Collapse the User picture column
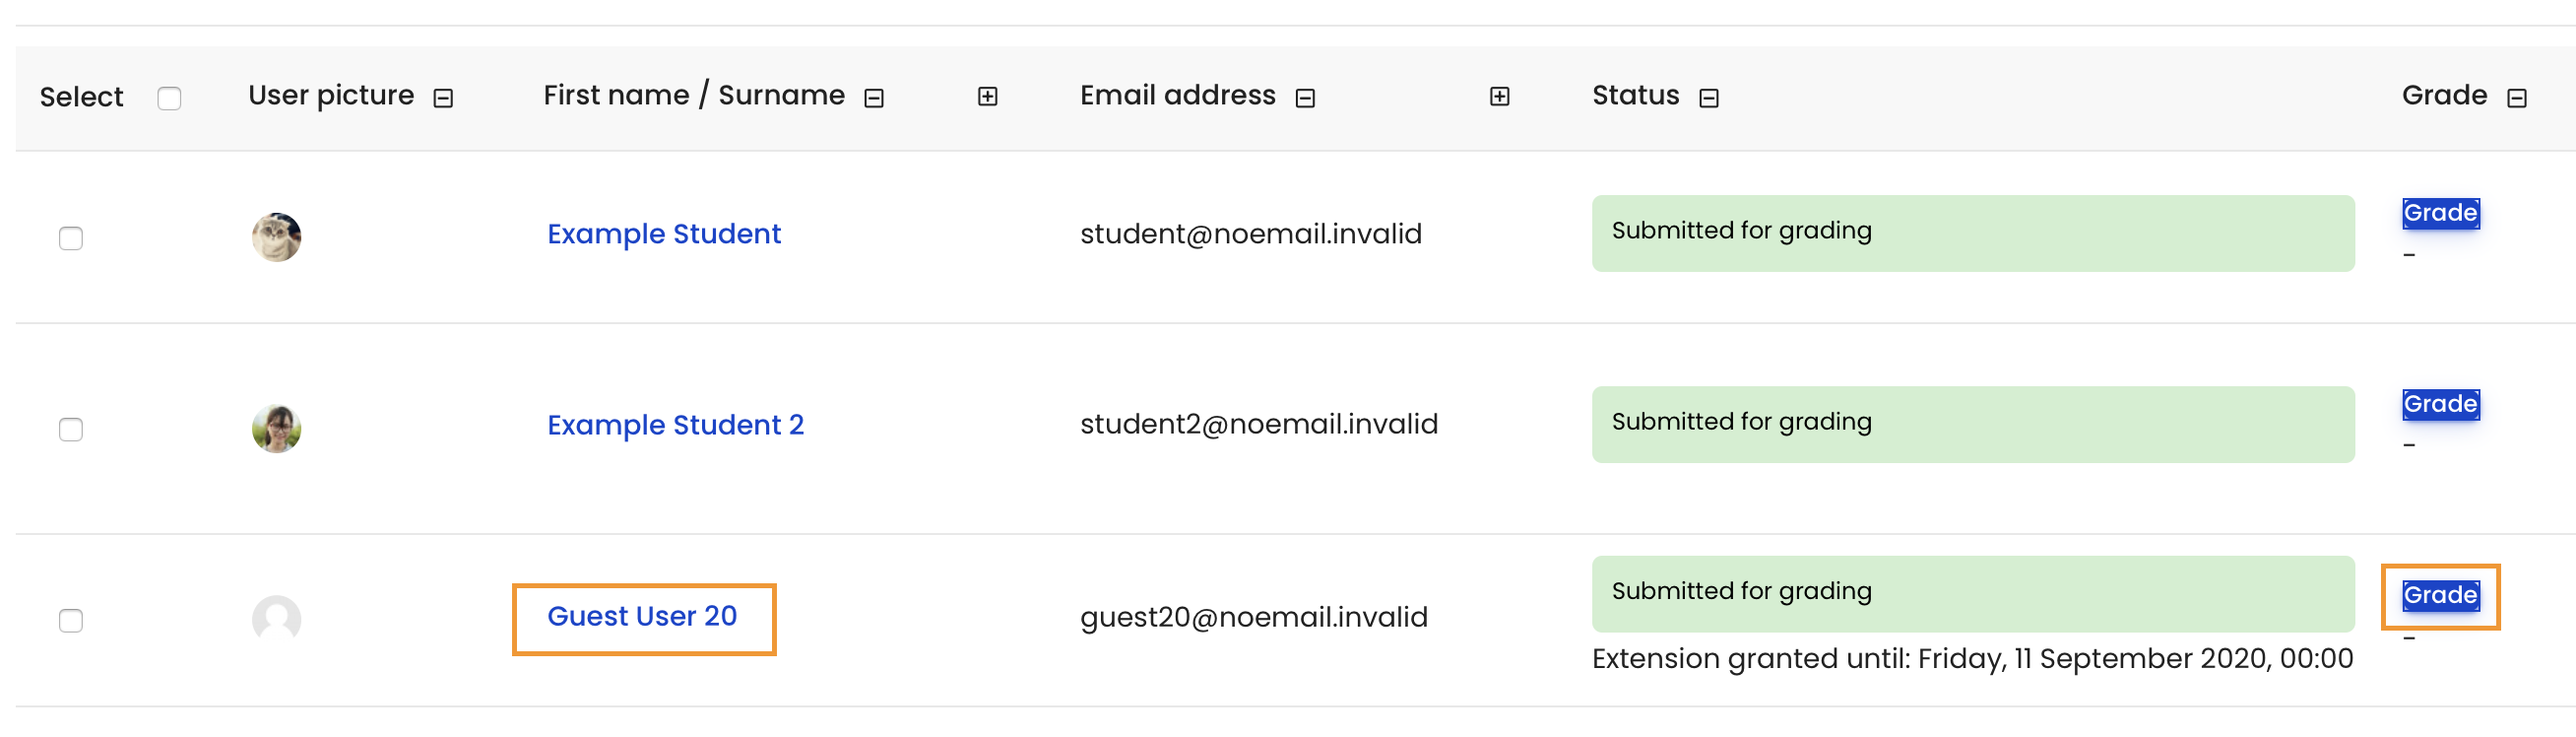The width and height of the screenshot is (2576, 737). tap(443, 98)
